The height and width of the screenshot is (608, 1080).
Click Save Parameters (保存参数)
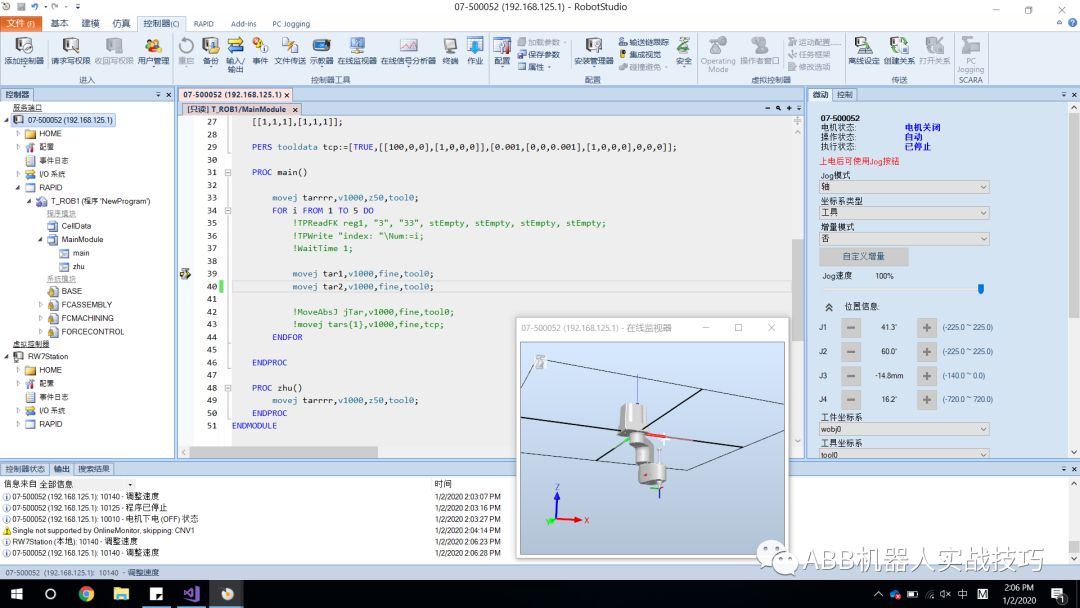[x=539, y=54]
